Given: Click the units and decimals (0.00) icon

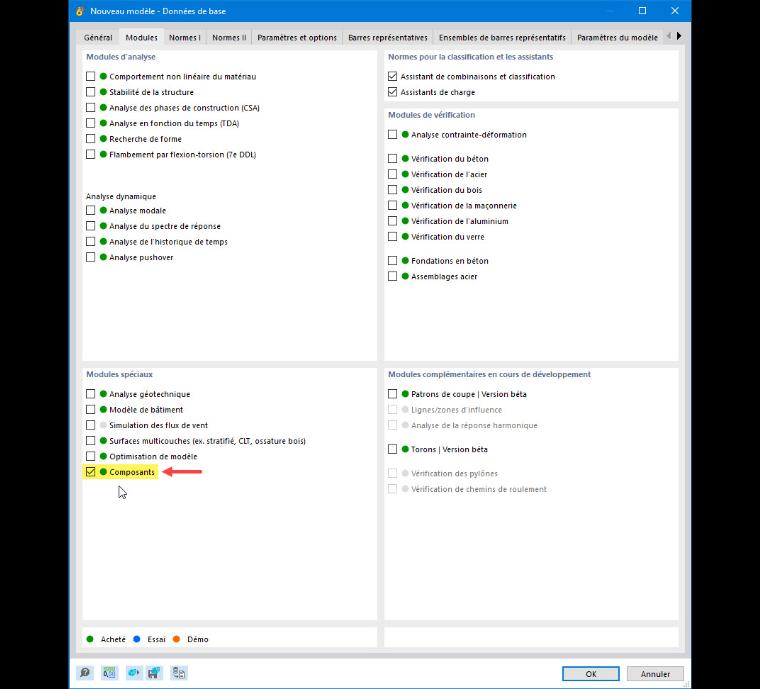Looking at the screenshot, I should pos(110,673).
